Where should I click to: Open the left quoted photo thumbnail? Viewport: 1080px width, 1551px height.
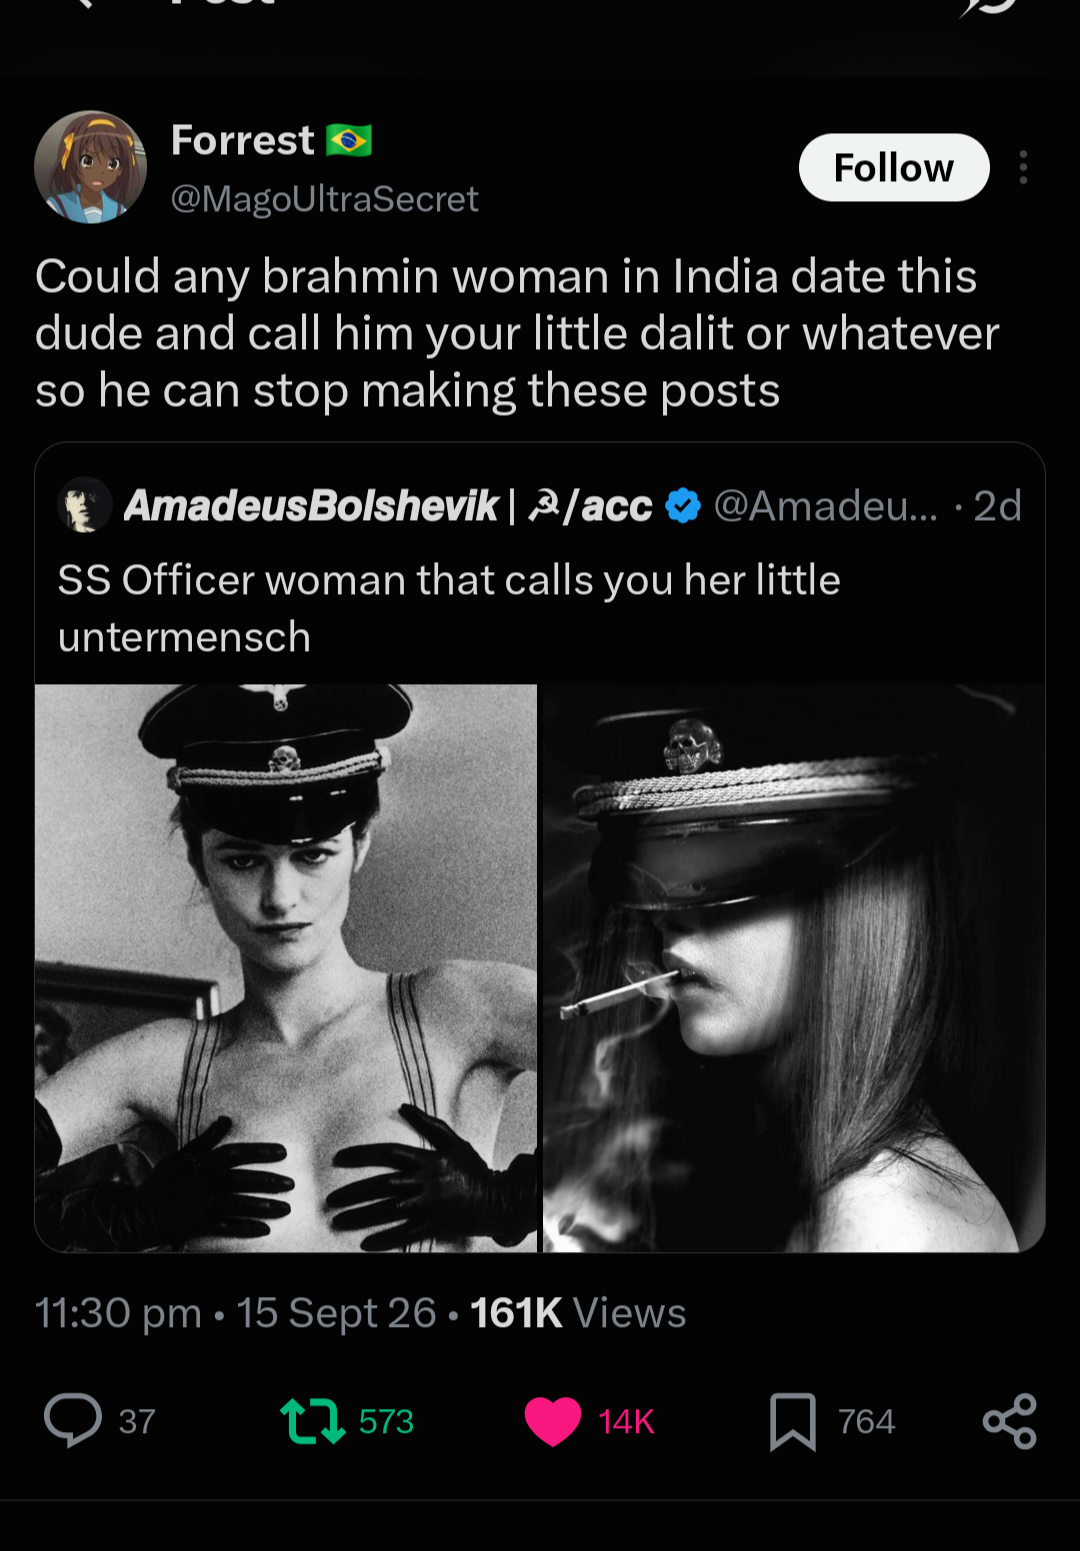click(x=286, y=968)
